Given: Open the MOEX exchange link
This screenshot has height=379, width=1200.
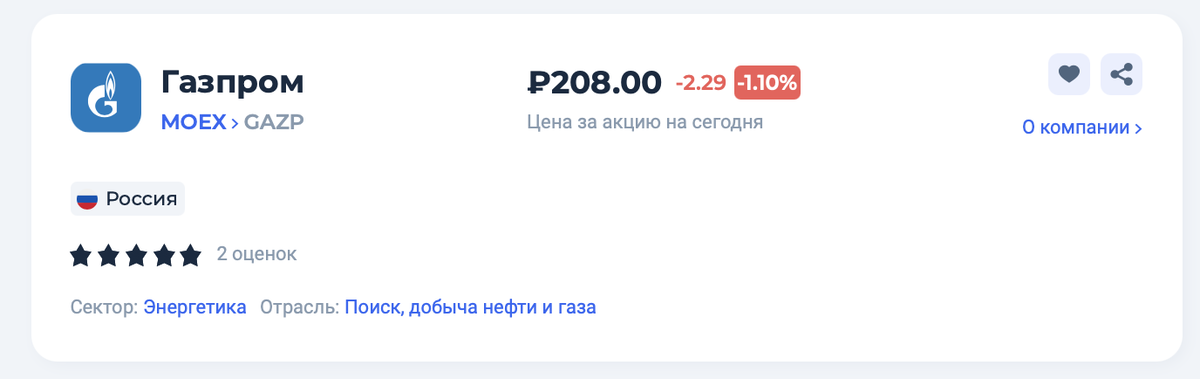Looking at the screenshot, I should point(194,122).
